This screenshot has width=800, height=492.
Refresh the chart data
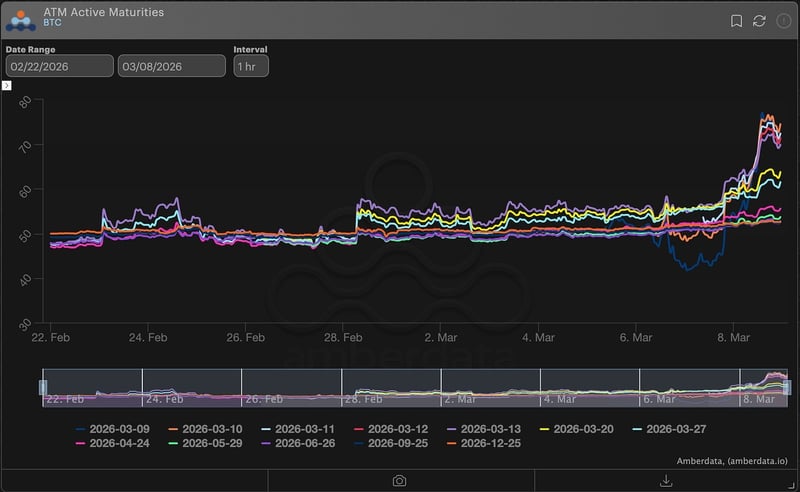click(x=759, y=21)
